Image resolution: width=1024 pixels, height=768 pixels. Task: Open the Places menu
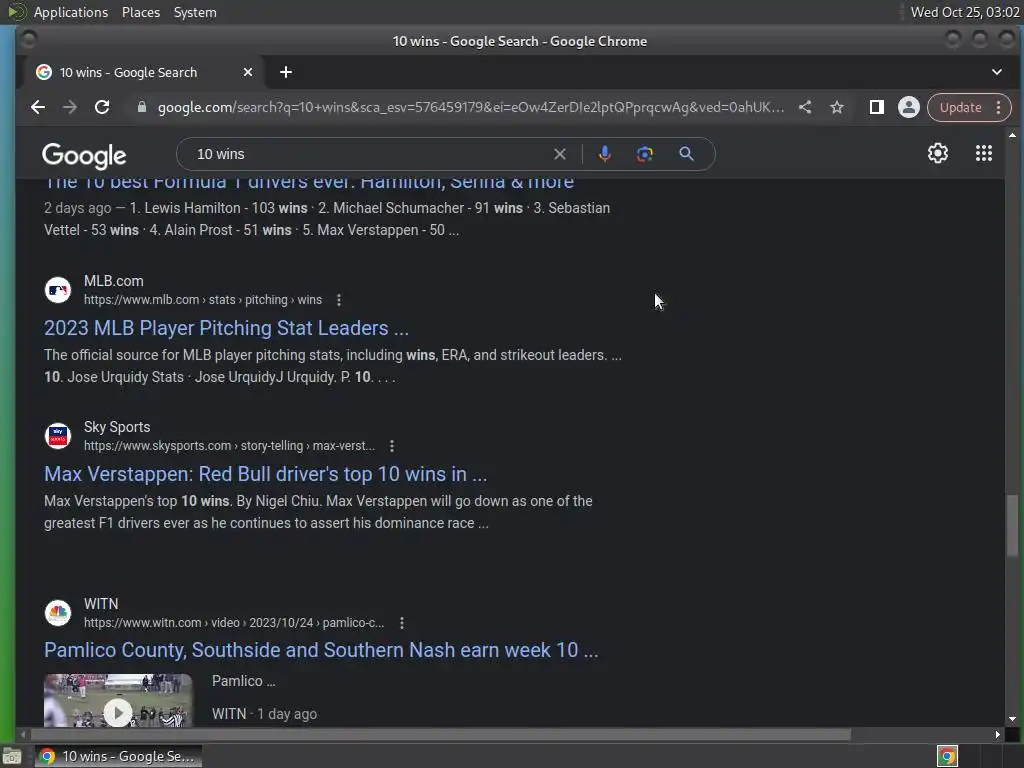point(140,12)
